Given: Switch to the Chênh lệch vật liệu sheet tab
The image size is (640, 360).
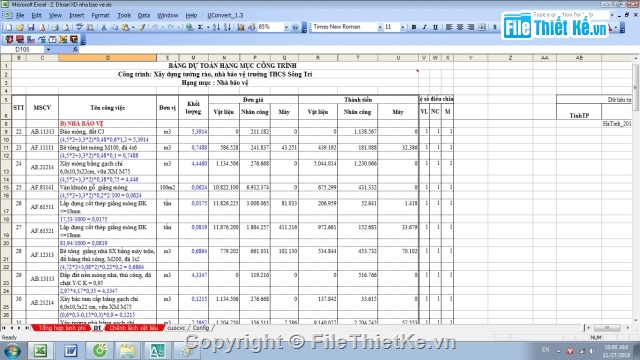Looking at the screenshot, I should pyautogui.click(x=133, y=328).
